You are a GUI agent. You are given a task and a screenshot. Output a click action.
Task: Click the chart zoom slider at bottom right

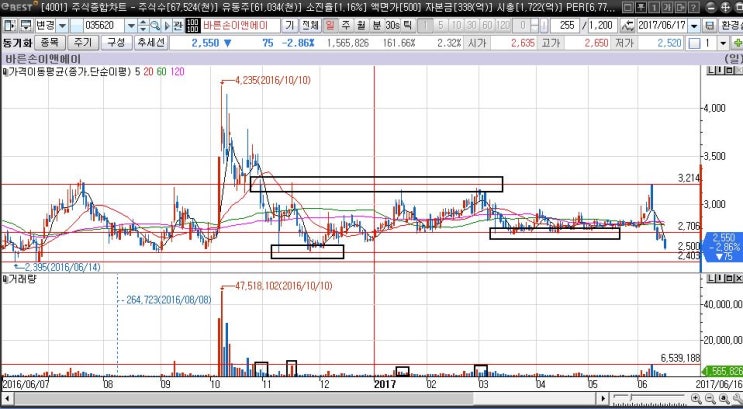point(649,398)
